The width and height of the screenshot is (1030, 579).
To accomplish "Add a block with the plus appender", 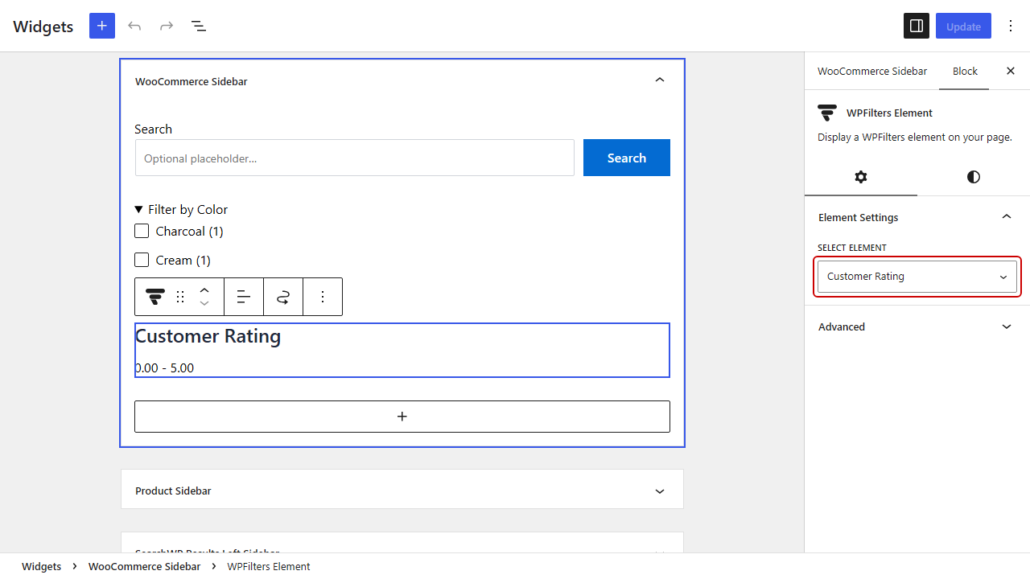I will click(402, 417).
